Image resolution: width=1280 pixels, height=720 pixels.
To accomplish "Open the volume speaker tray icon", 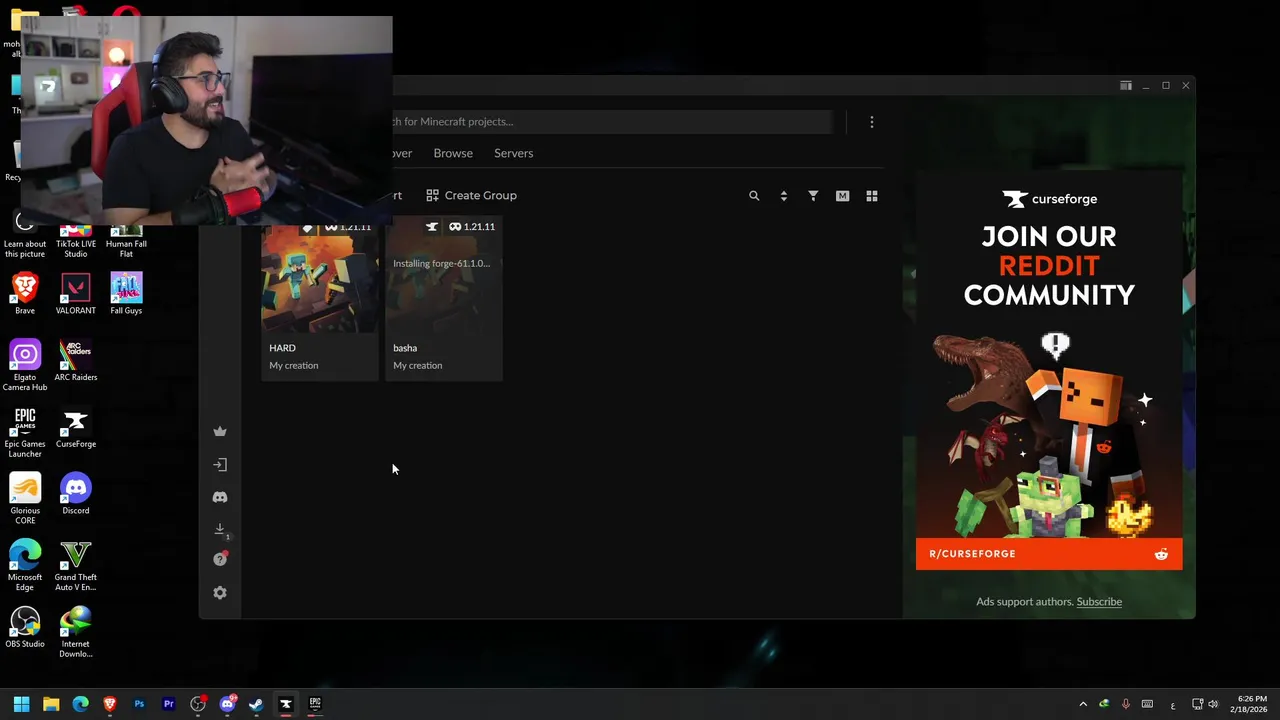I will point(1213,704).
